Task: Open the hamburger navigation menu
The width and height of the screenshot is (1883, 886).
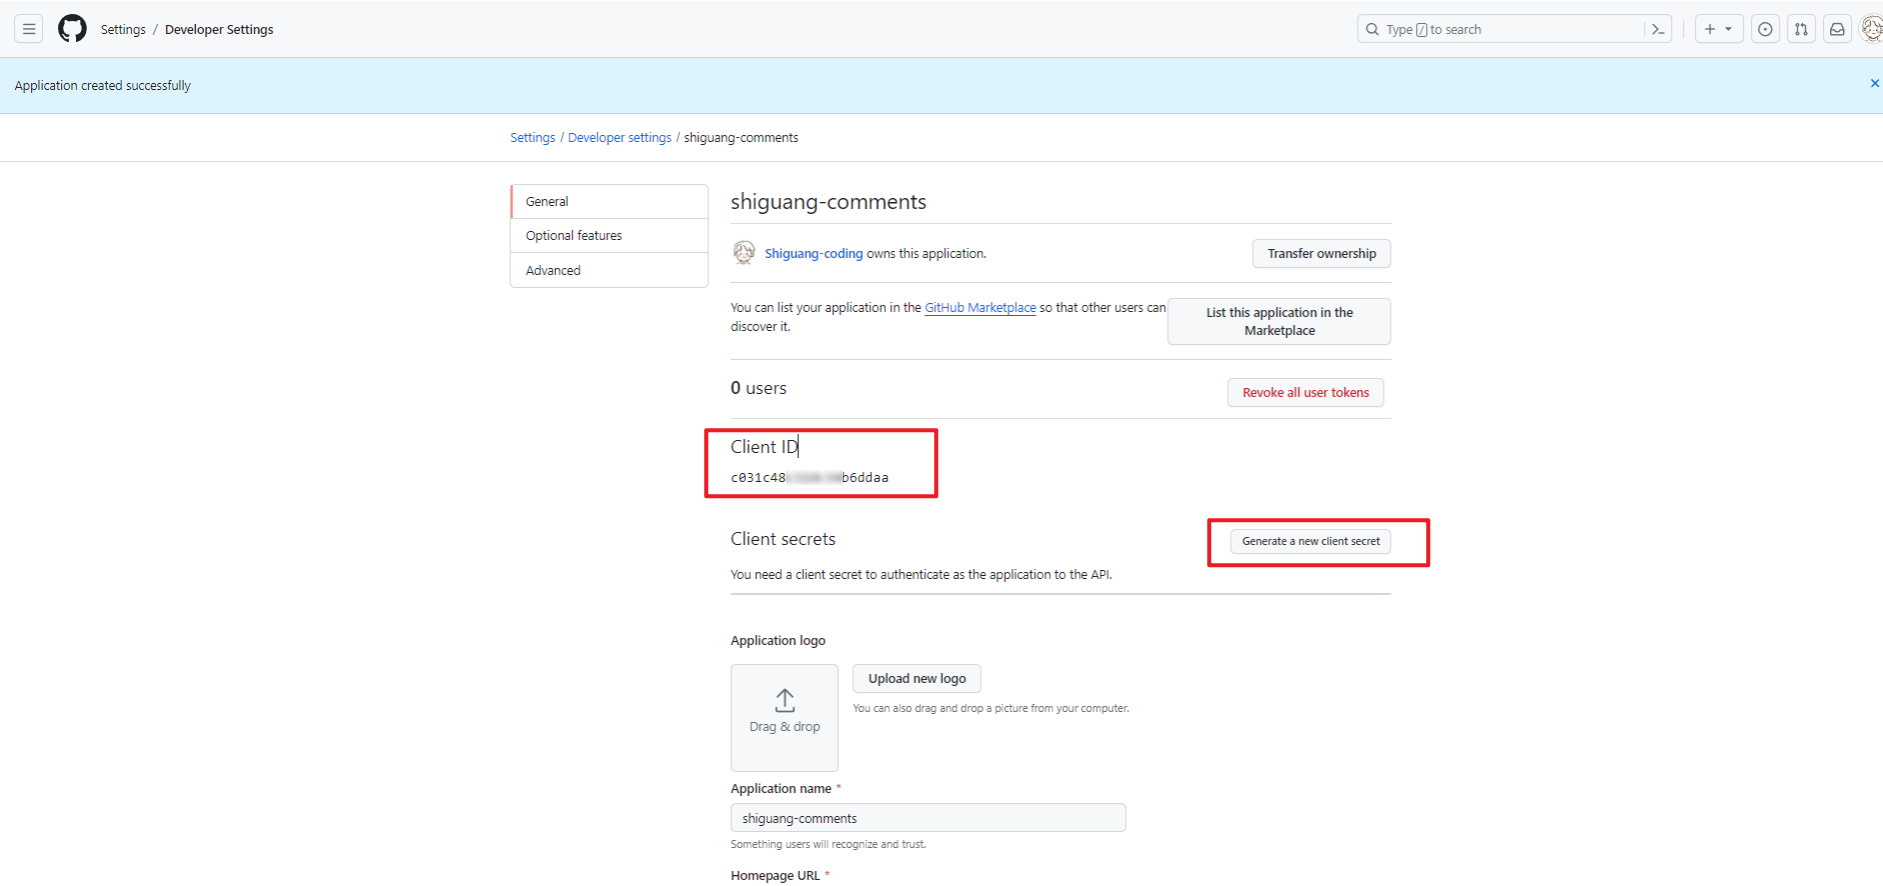Action: click(29, 29)
